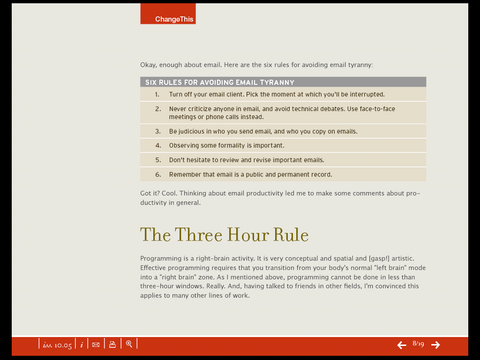
Task: Click 'Six Rules for Avoiding Email Tyranny' header
Action: point(283,82)
